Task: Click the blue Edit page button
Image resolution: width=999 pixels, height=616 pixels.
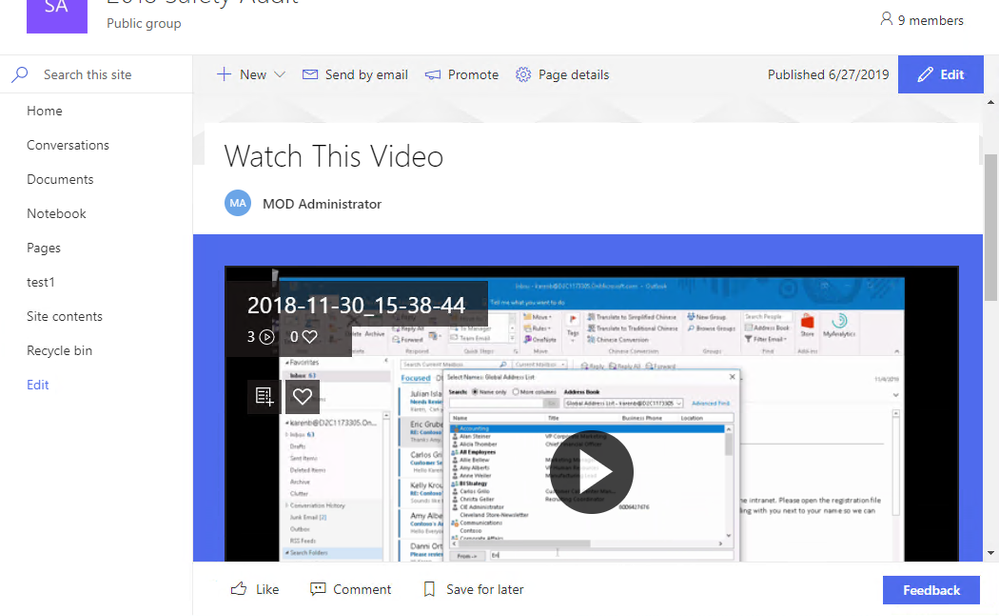Action: click(x=940, y=75)
